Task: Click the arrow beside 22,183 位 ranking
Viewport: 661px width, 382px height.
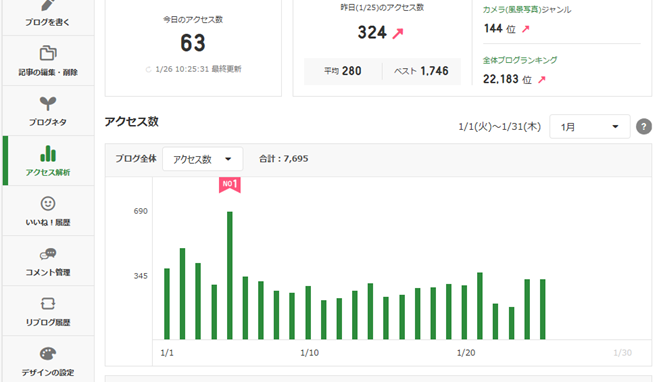Action: pos(542,79)
